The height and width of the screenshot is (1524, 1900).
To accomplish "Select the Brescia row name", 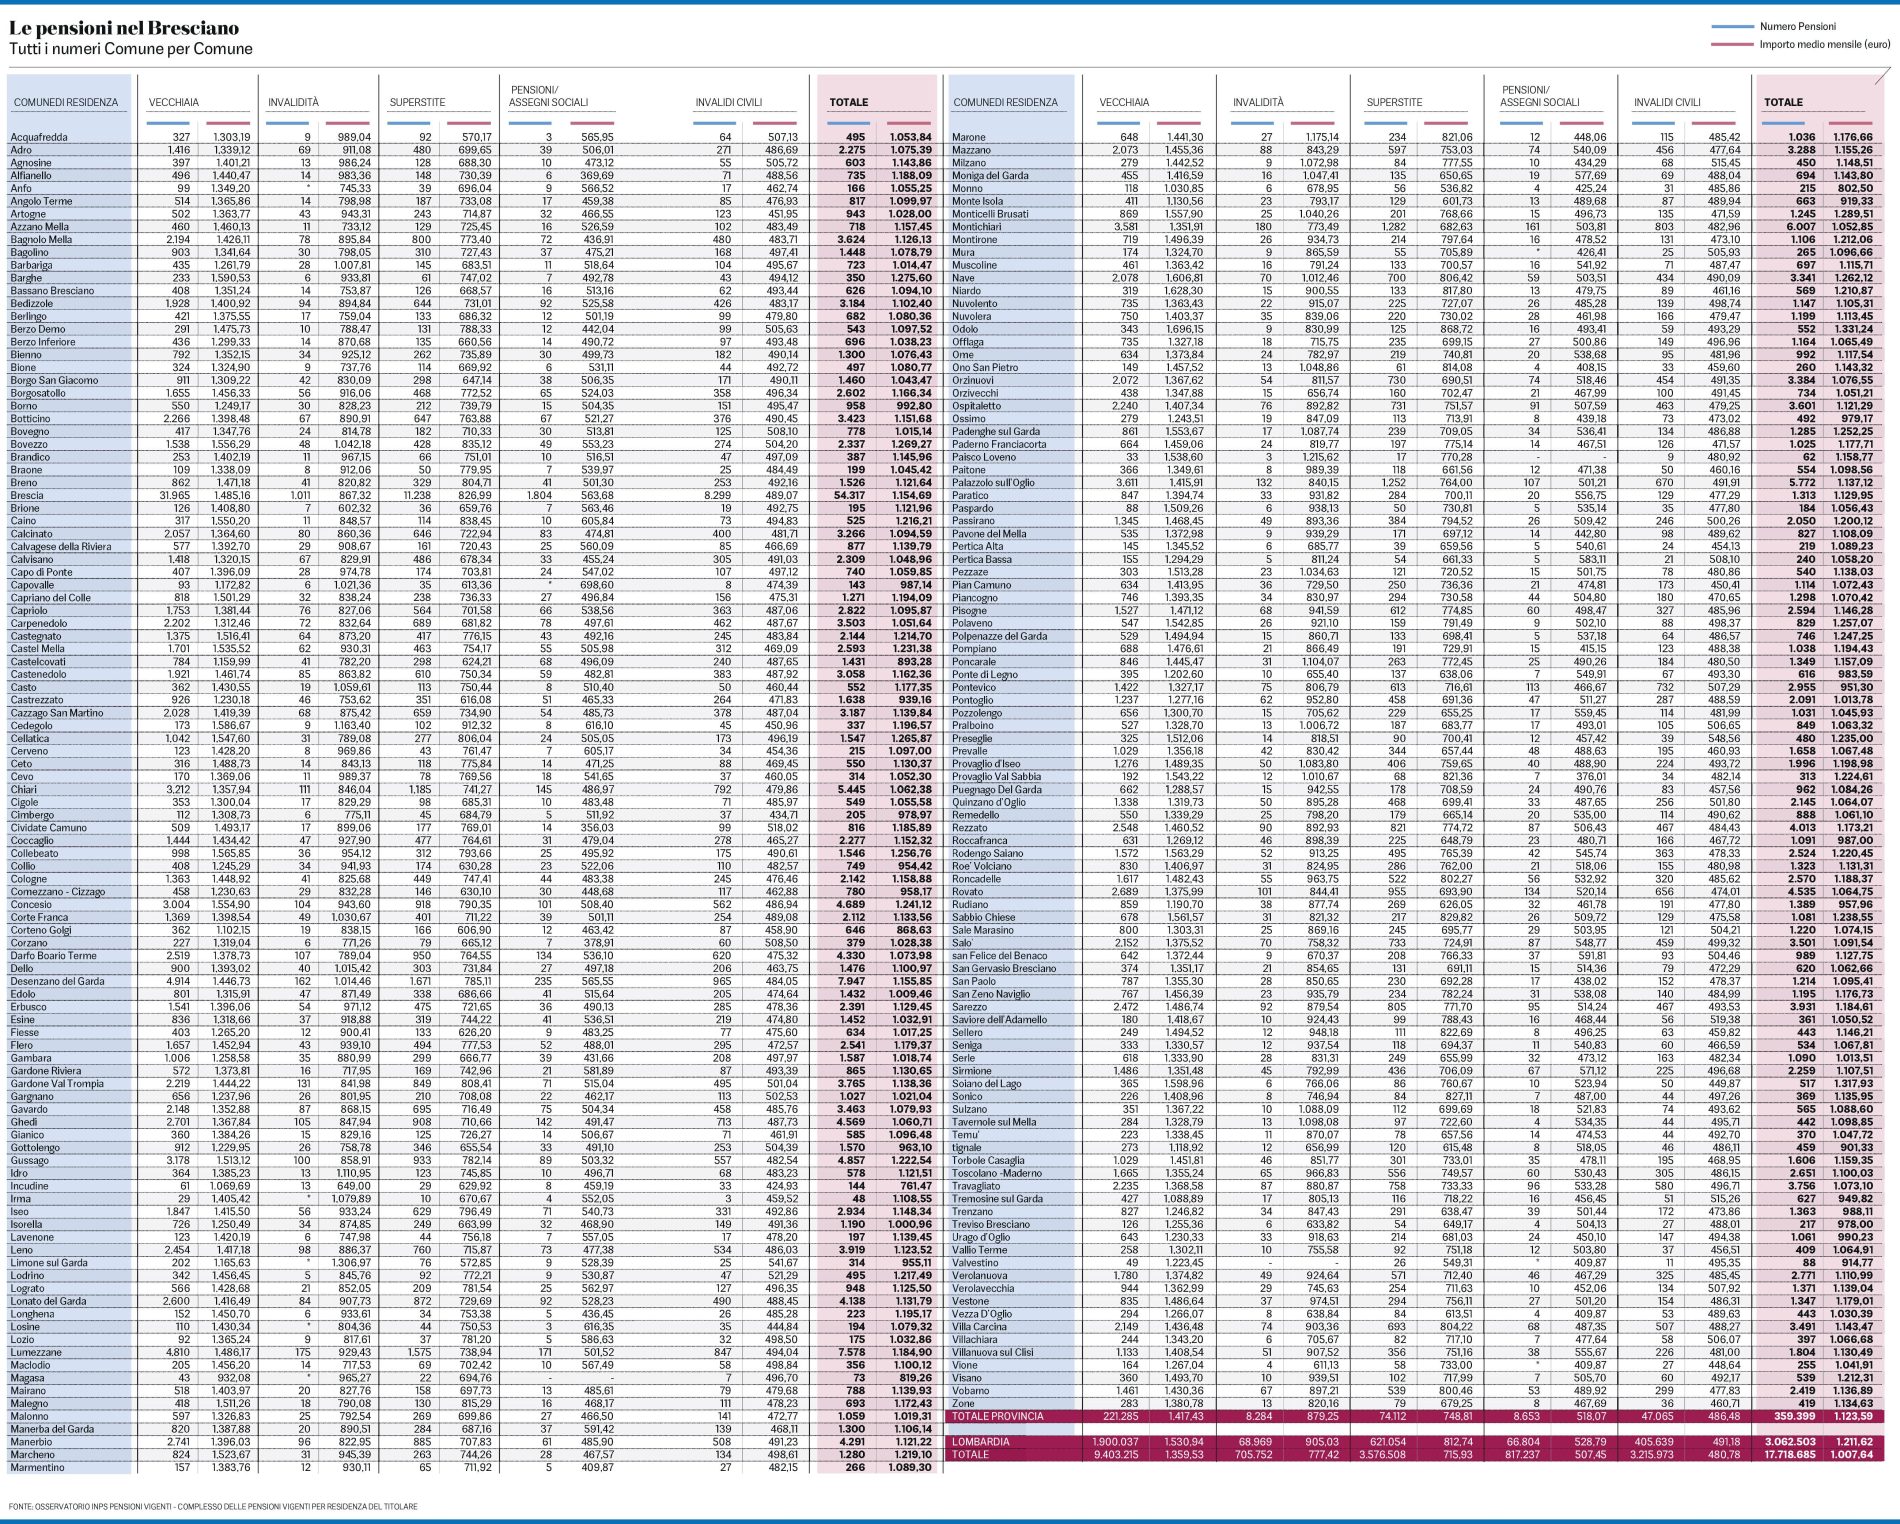I will tap(27, 495).
